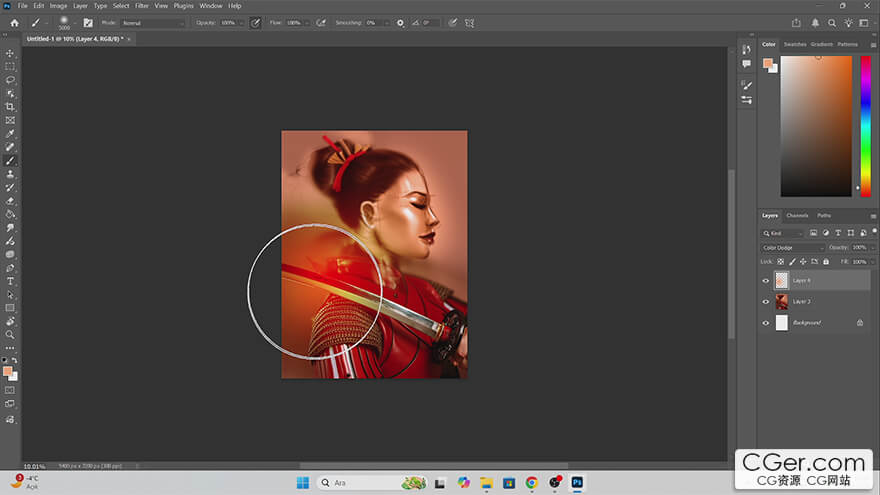The height and width of the screenshot is (495, 880).
Task: Select the Zoom magnifier tool
Action: (10, 335)
